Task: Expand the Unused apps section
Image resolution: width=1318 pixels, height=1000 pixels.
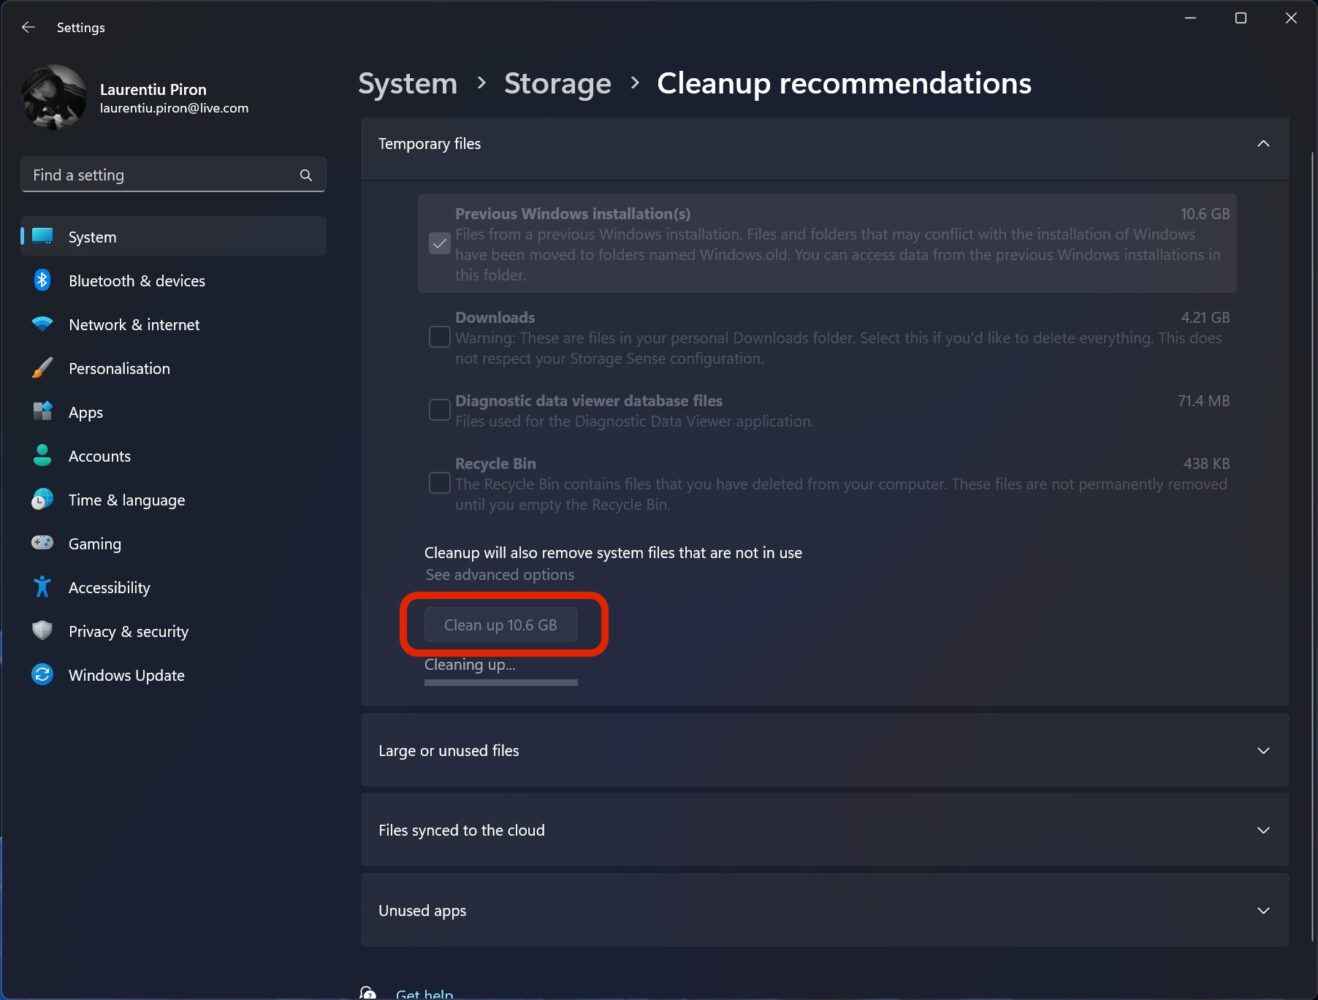Action: 1263,910
